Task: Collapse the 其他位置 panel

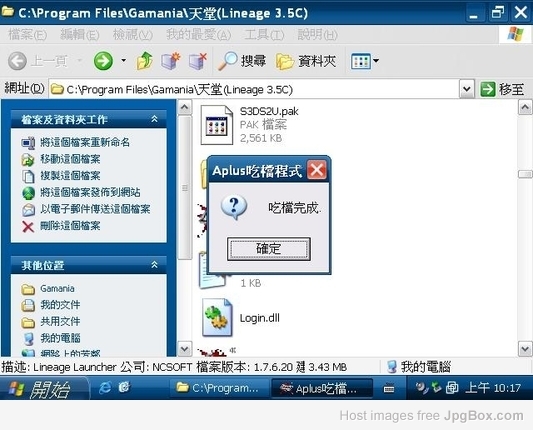Action: pyautogui.click(x=154, y=264)
